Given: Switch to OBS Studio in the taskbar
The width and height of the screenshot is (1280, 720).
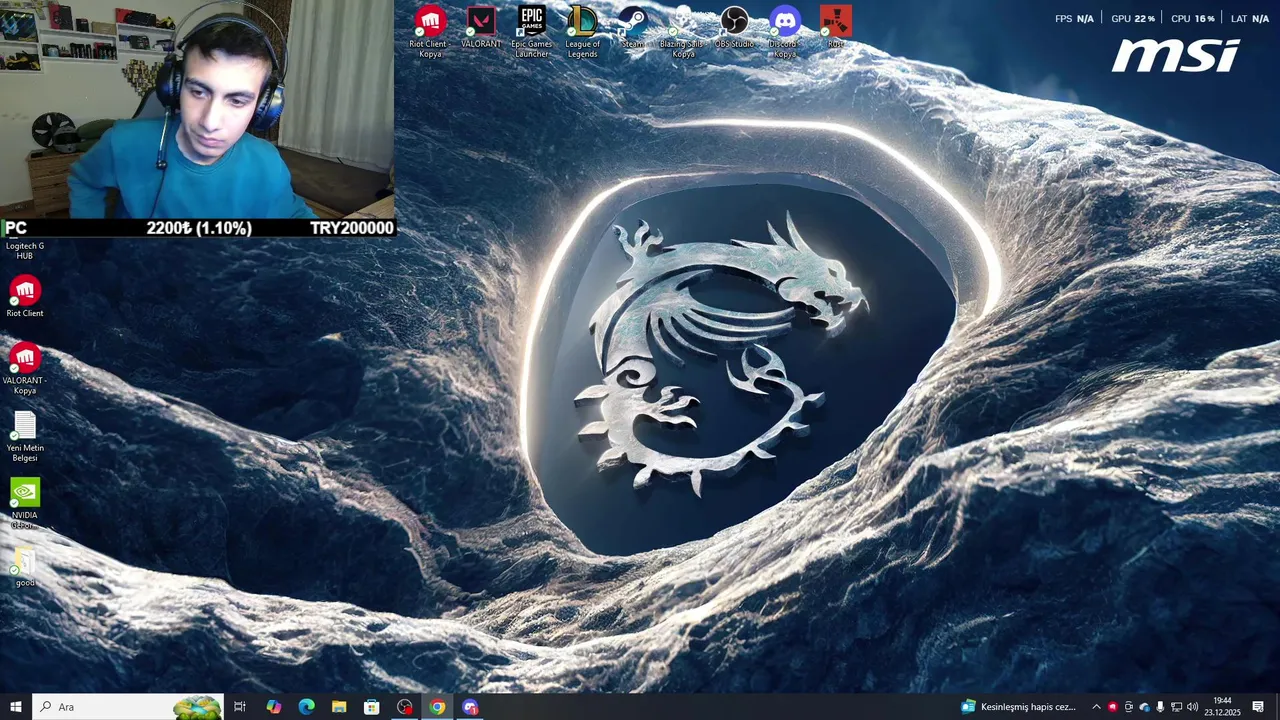Looking at the screenshot, I should [x=405, y=707].
